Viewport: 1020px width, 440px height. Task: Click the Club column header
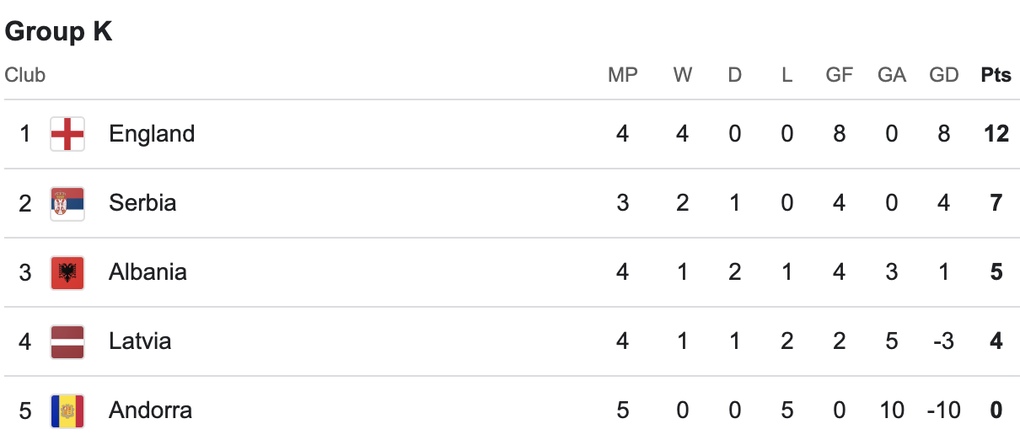25,76
